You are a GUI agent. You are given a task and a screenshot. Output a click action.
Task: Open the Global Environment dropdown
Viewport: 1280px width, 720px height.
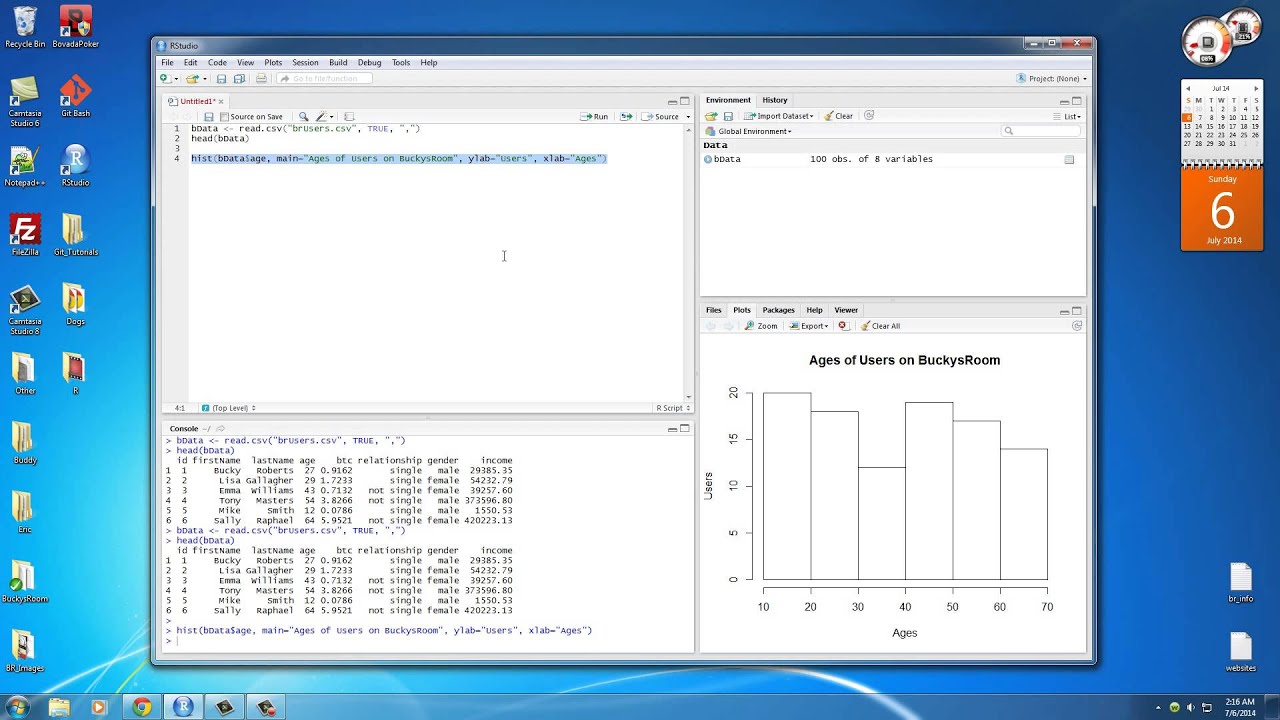(x=748, y=131)
